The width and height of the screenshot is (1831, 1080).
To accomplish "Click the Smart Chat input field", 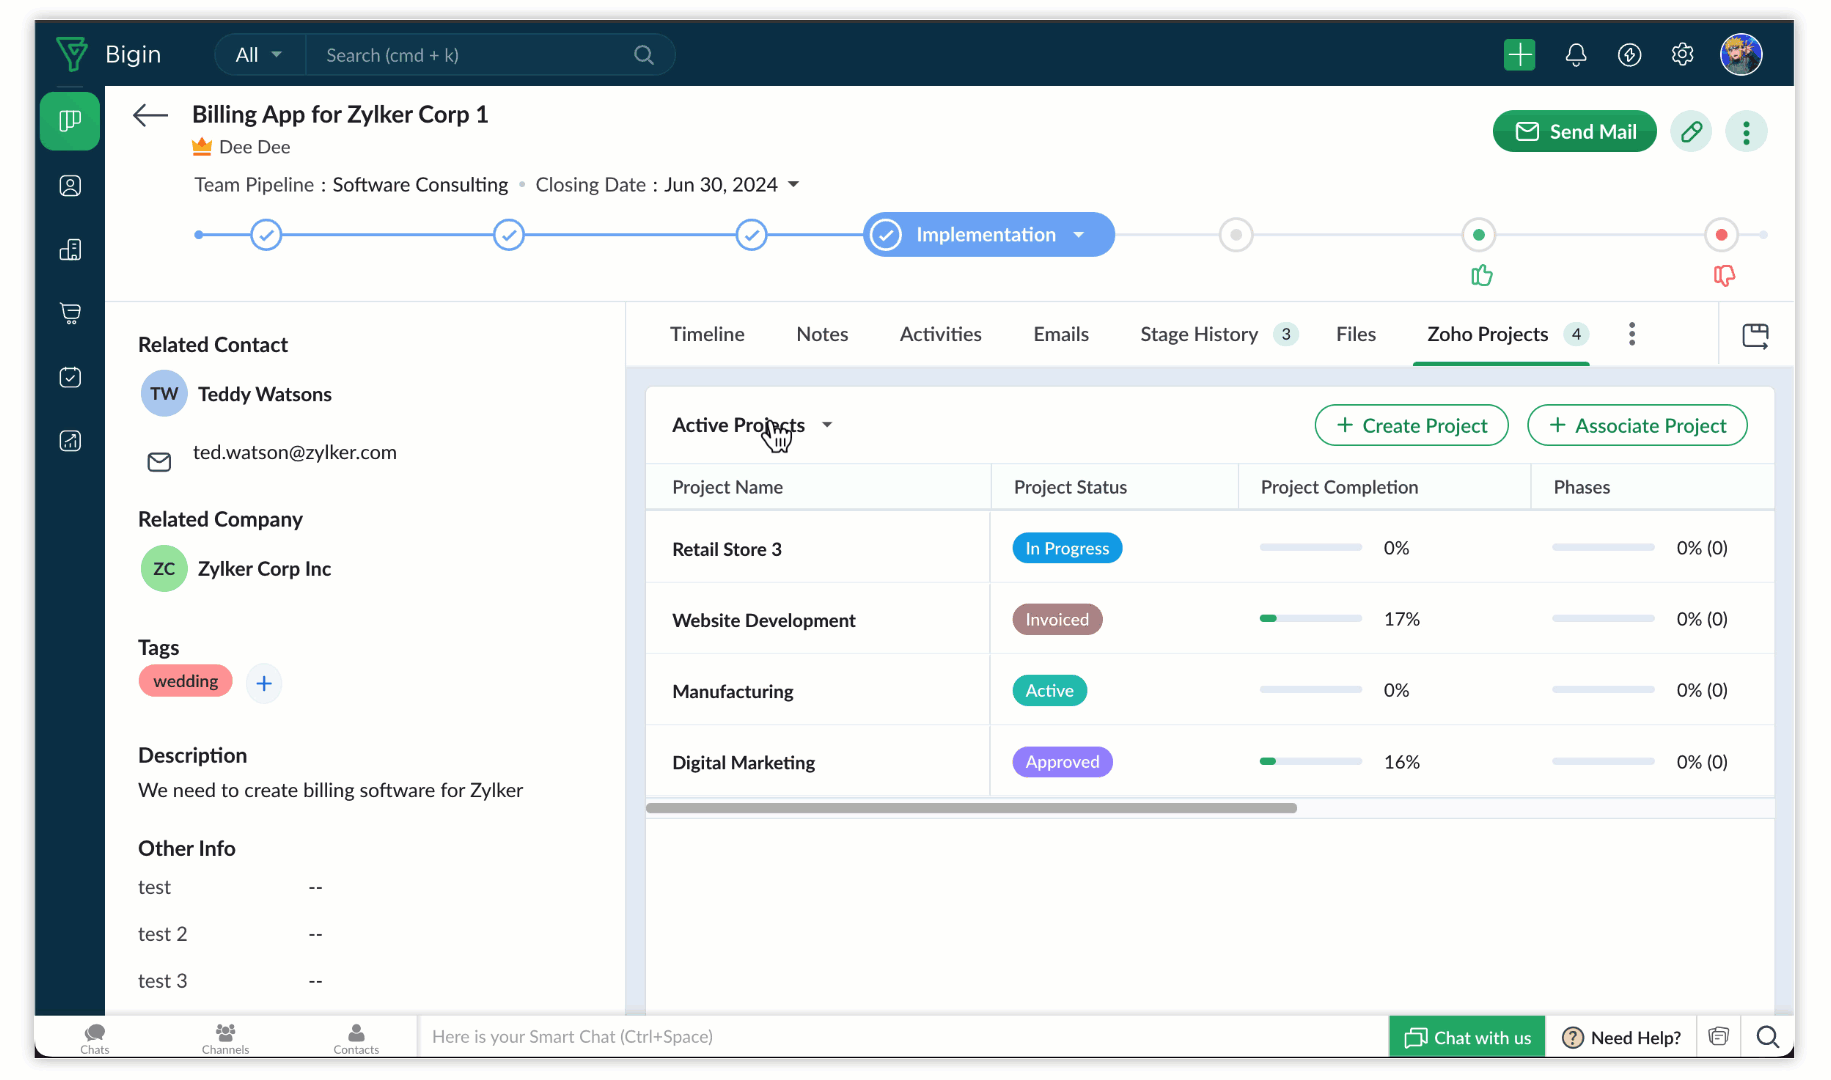I will tap(903, 1037).
